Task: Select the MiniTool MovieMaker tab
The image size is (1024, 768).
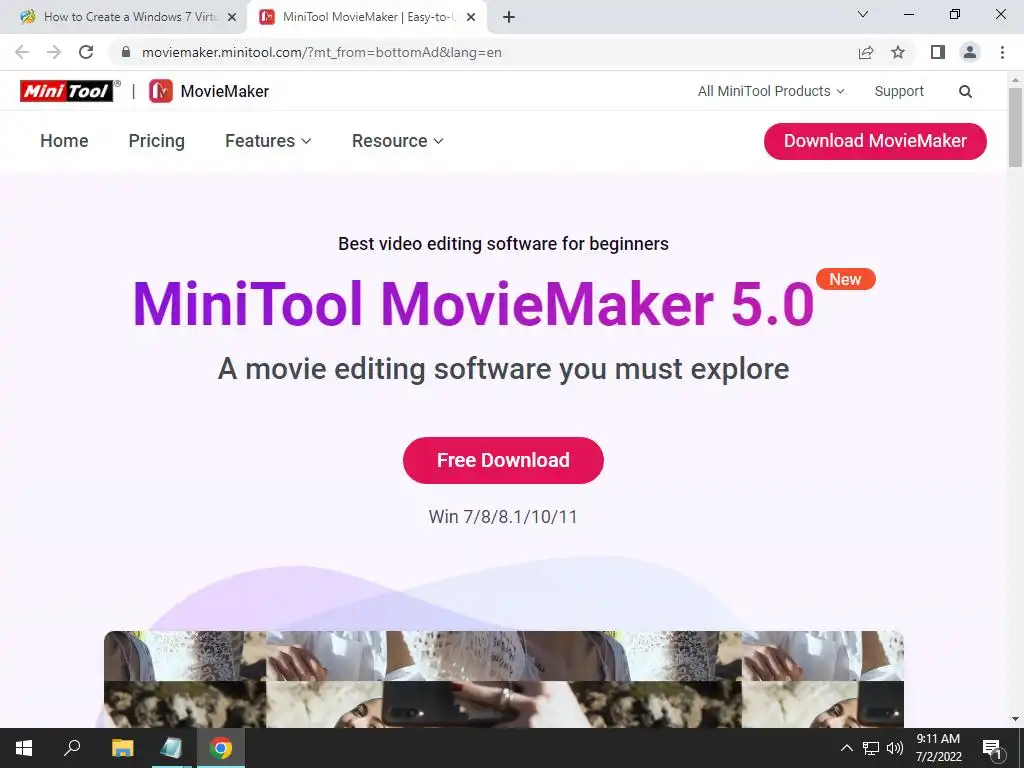Action: tap(366, 18)
